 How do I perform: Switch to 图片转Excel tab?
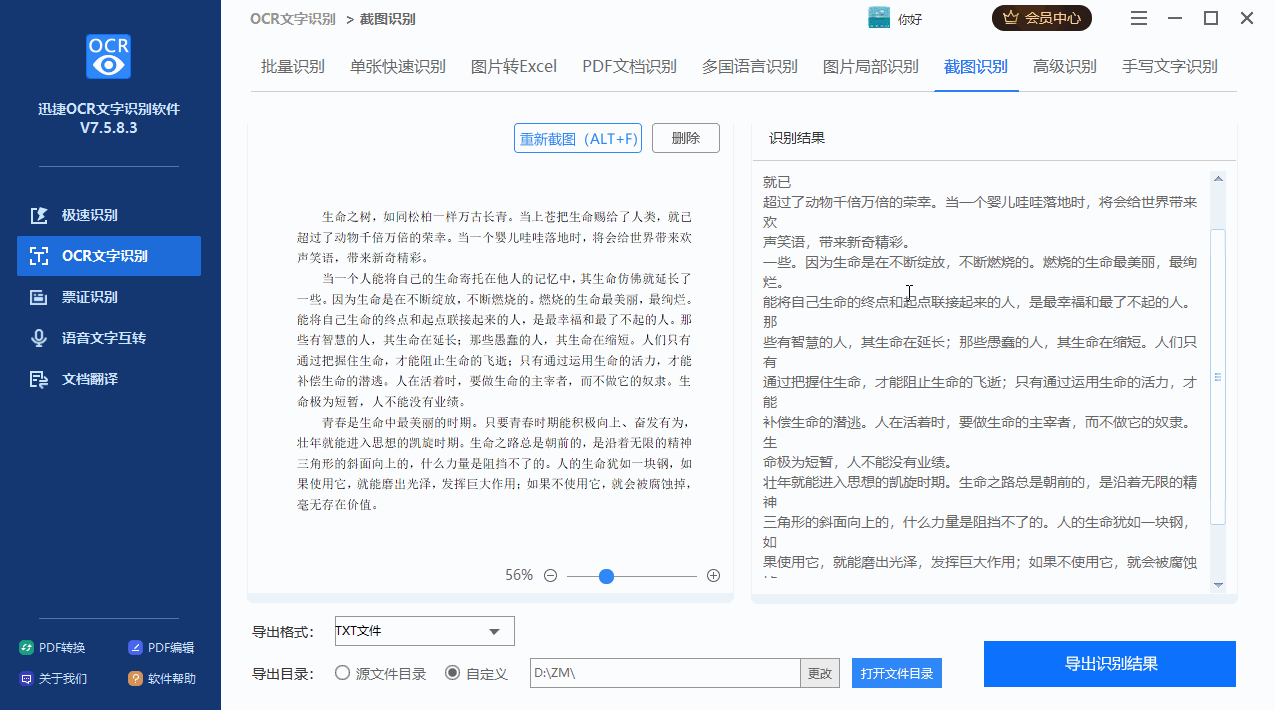tap(514, 67)
